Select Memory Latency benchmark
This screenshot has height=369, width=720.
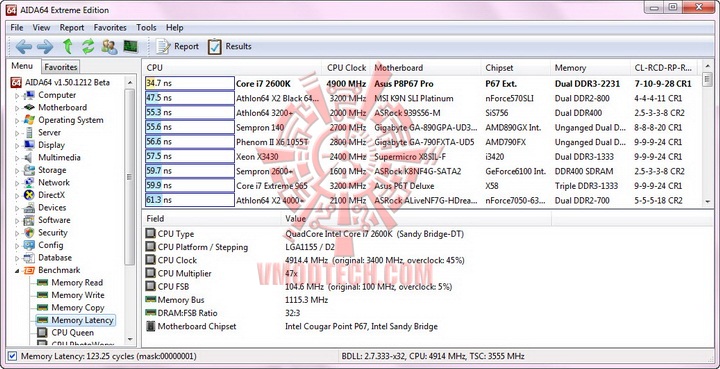[82, 320]
